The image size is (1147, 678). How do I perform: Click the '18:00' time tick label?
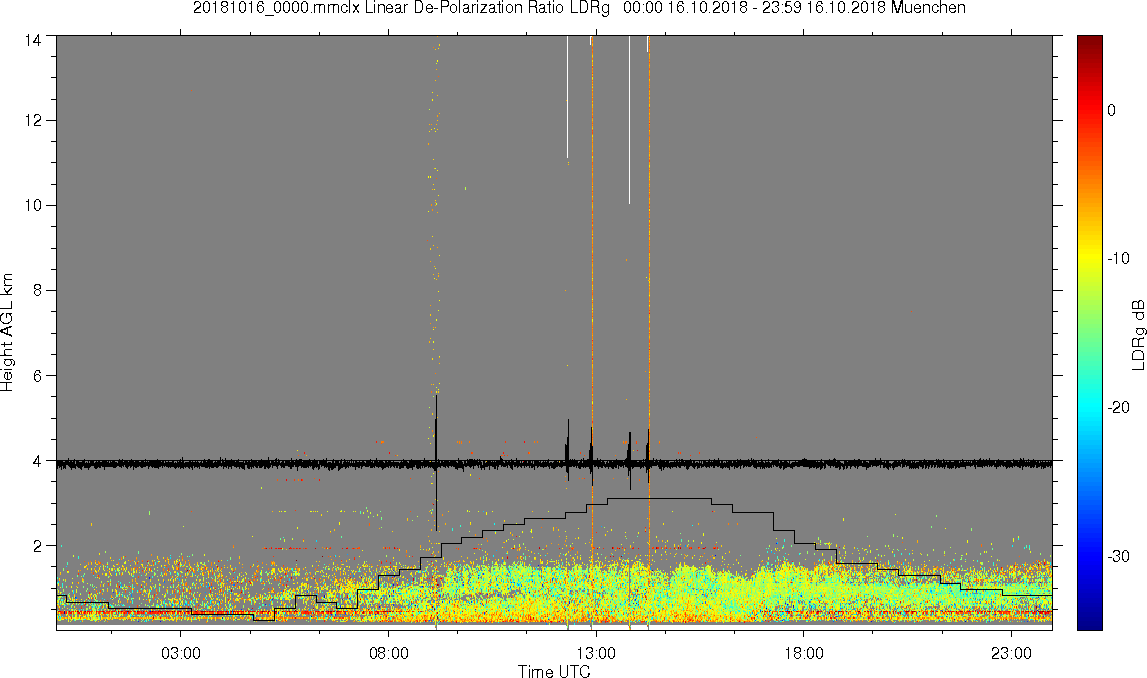pos(804,653)
